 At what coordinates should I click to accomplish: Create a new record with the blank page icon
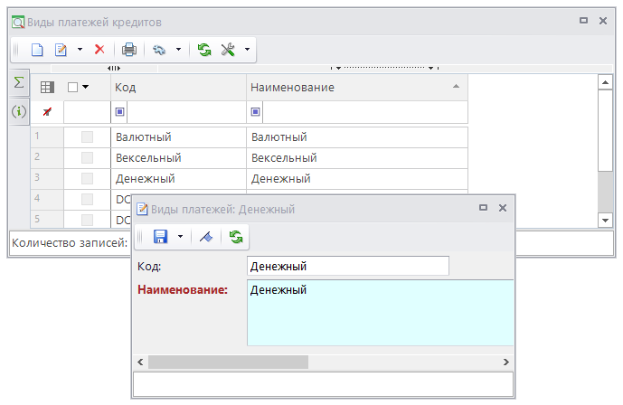[x=37, y=49]
